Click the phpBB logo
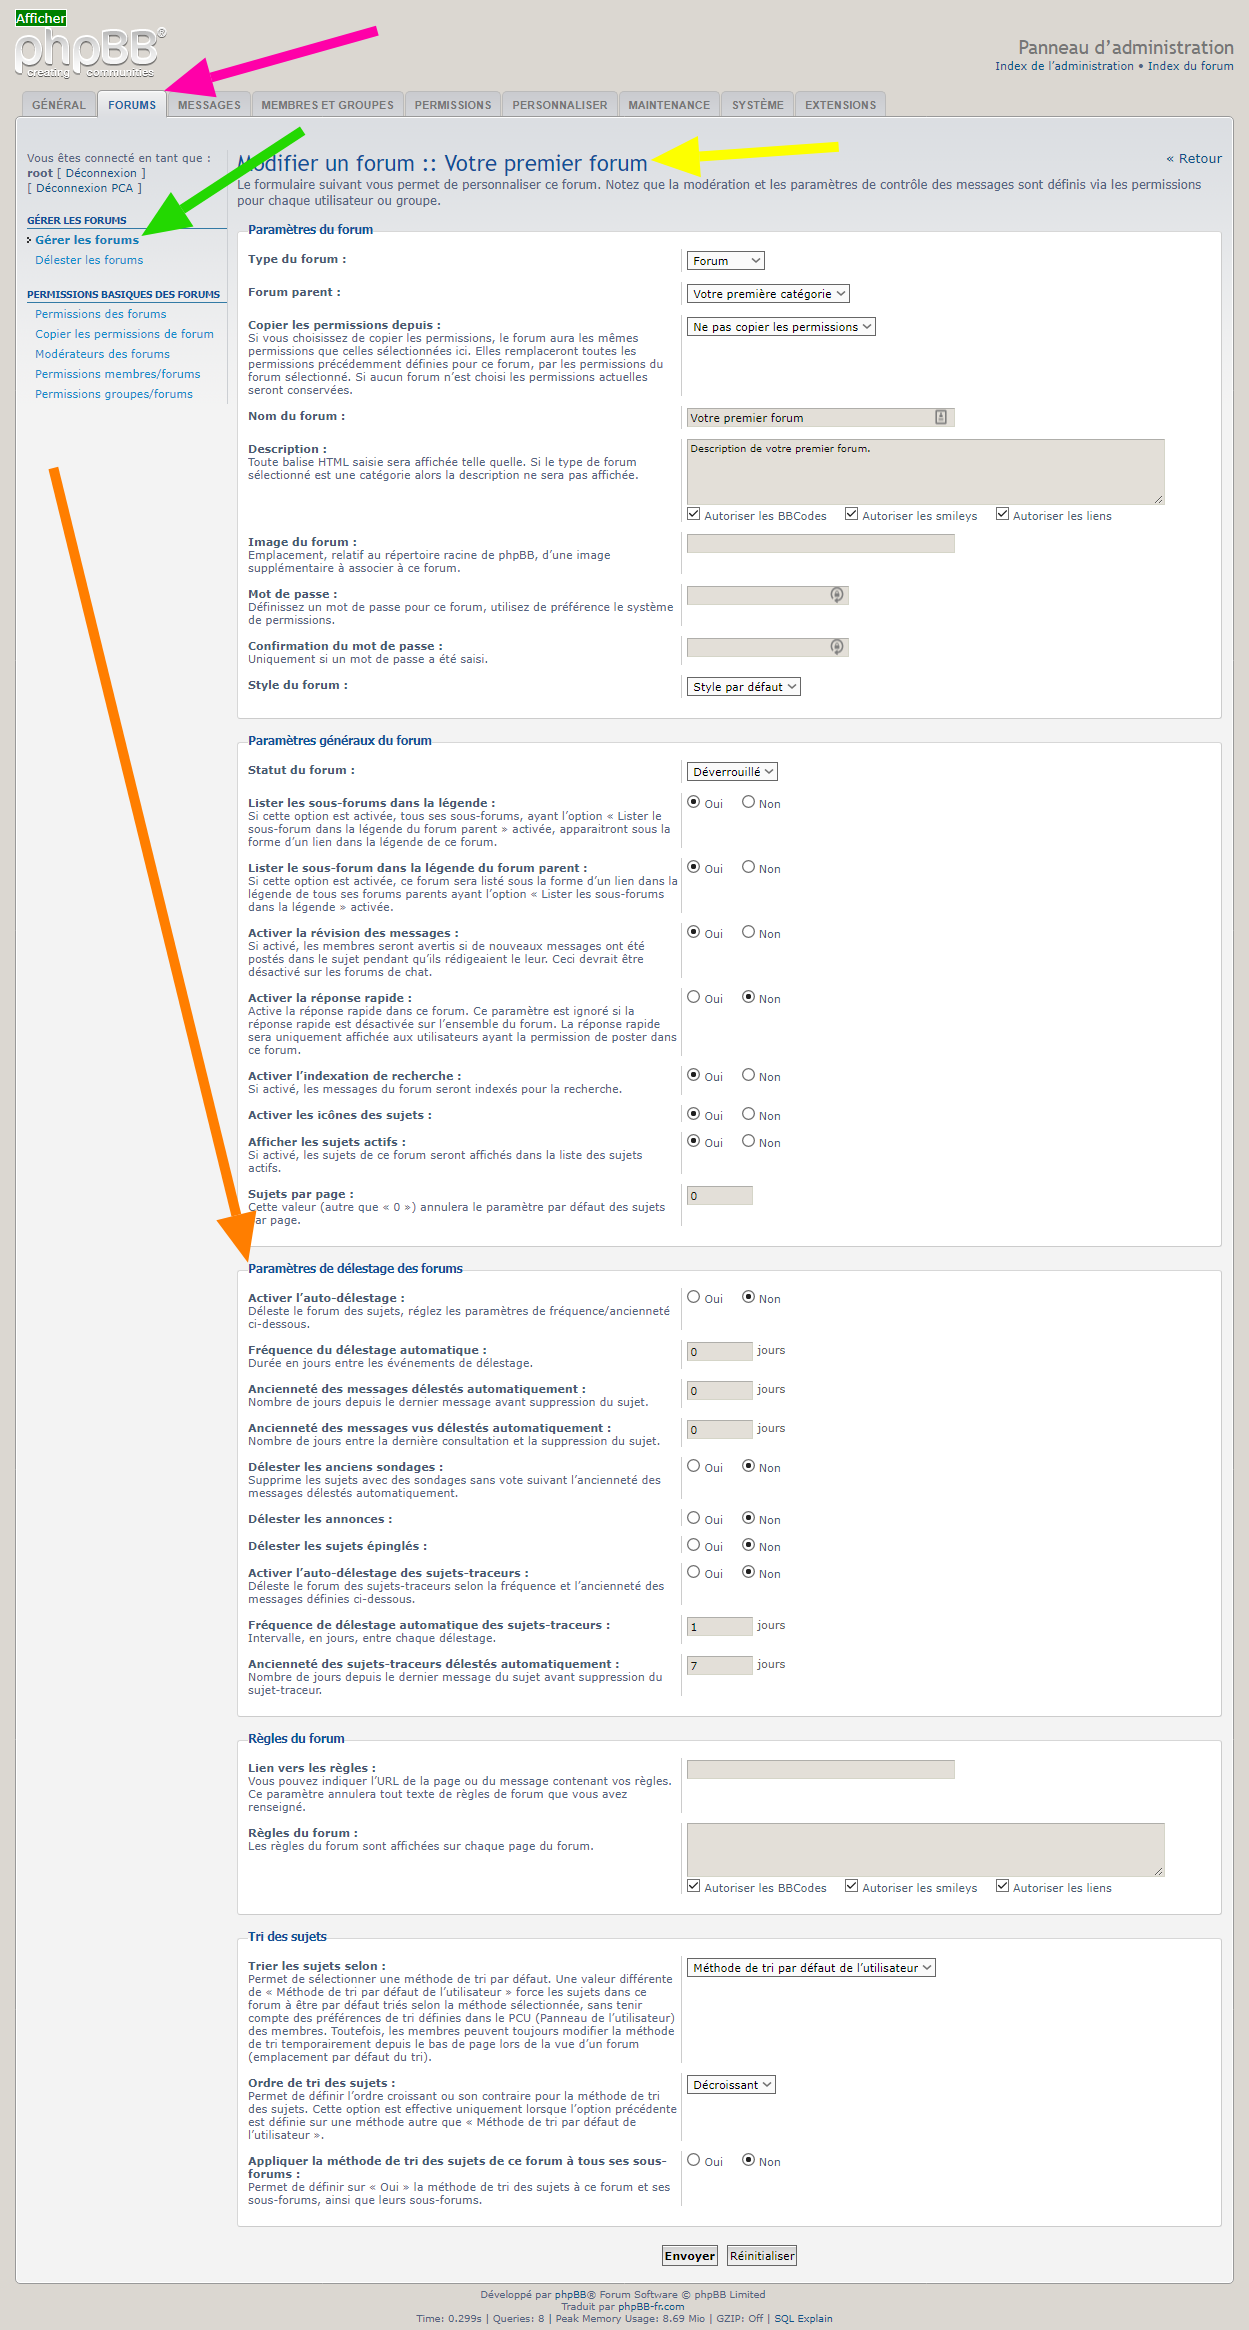The height and width of the screenshot is (2330, 1249). 90,52
